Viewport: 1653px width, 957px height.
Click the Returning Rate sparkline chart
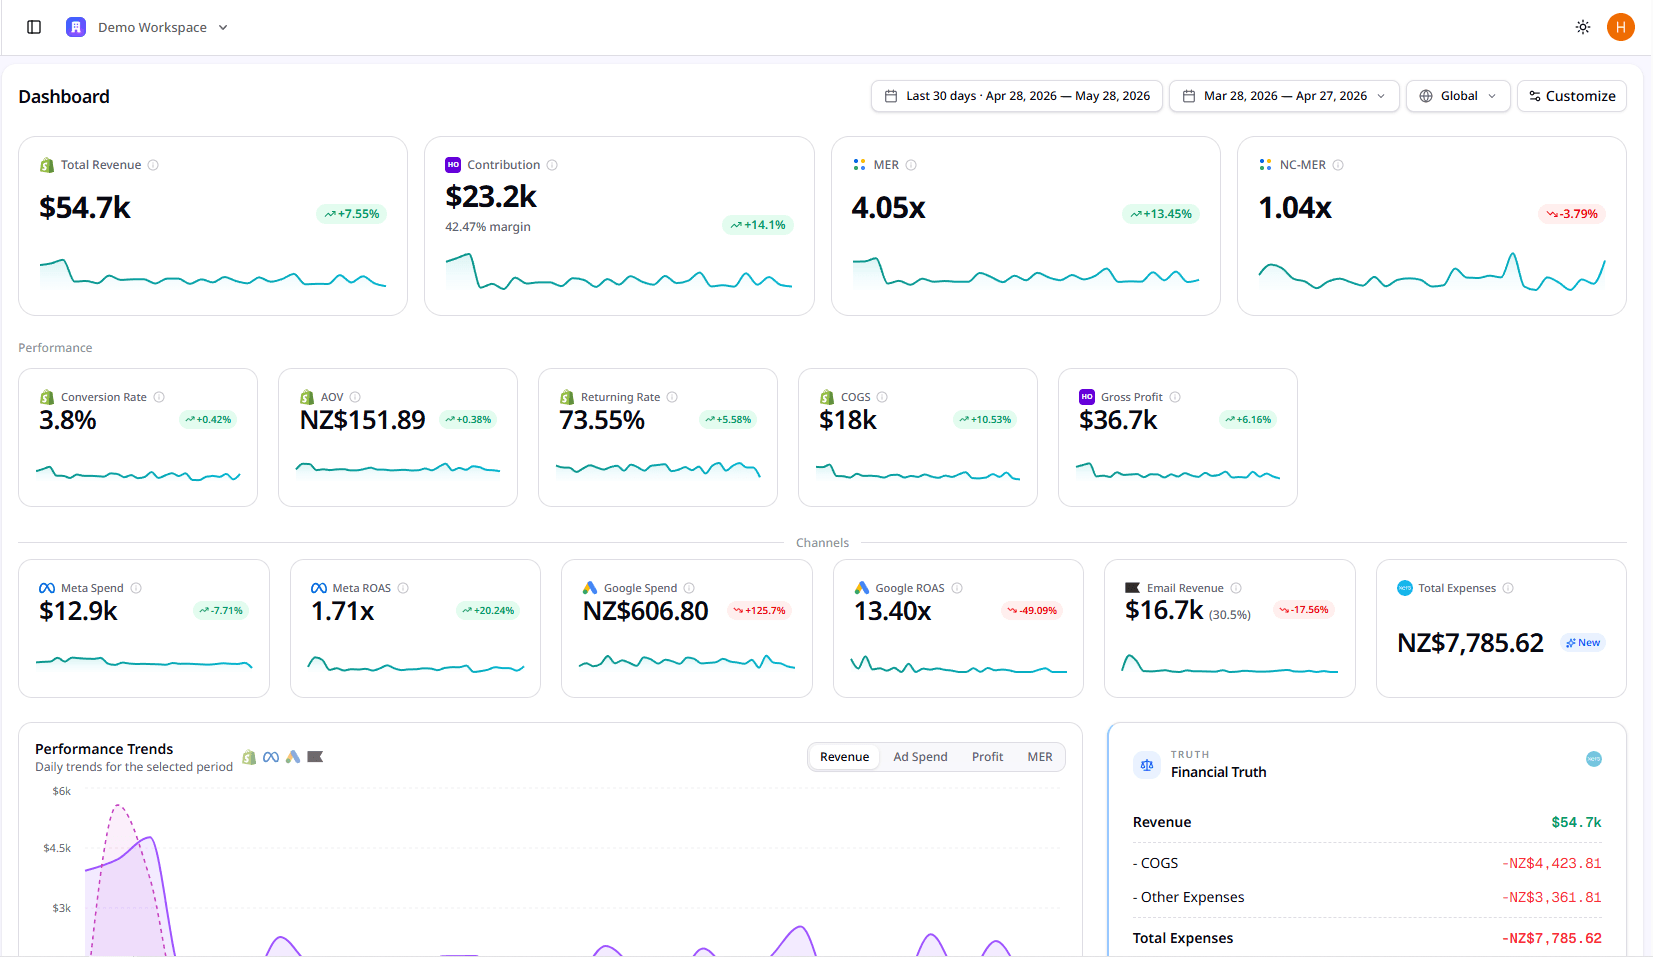[x=658, y=468]
